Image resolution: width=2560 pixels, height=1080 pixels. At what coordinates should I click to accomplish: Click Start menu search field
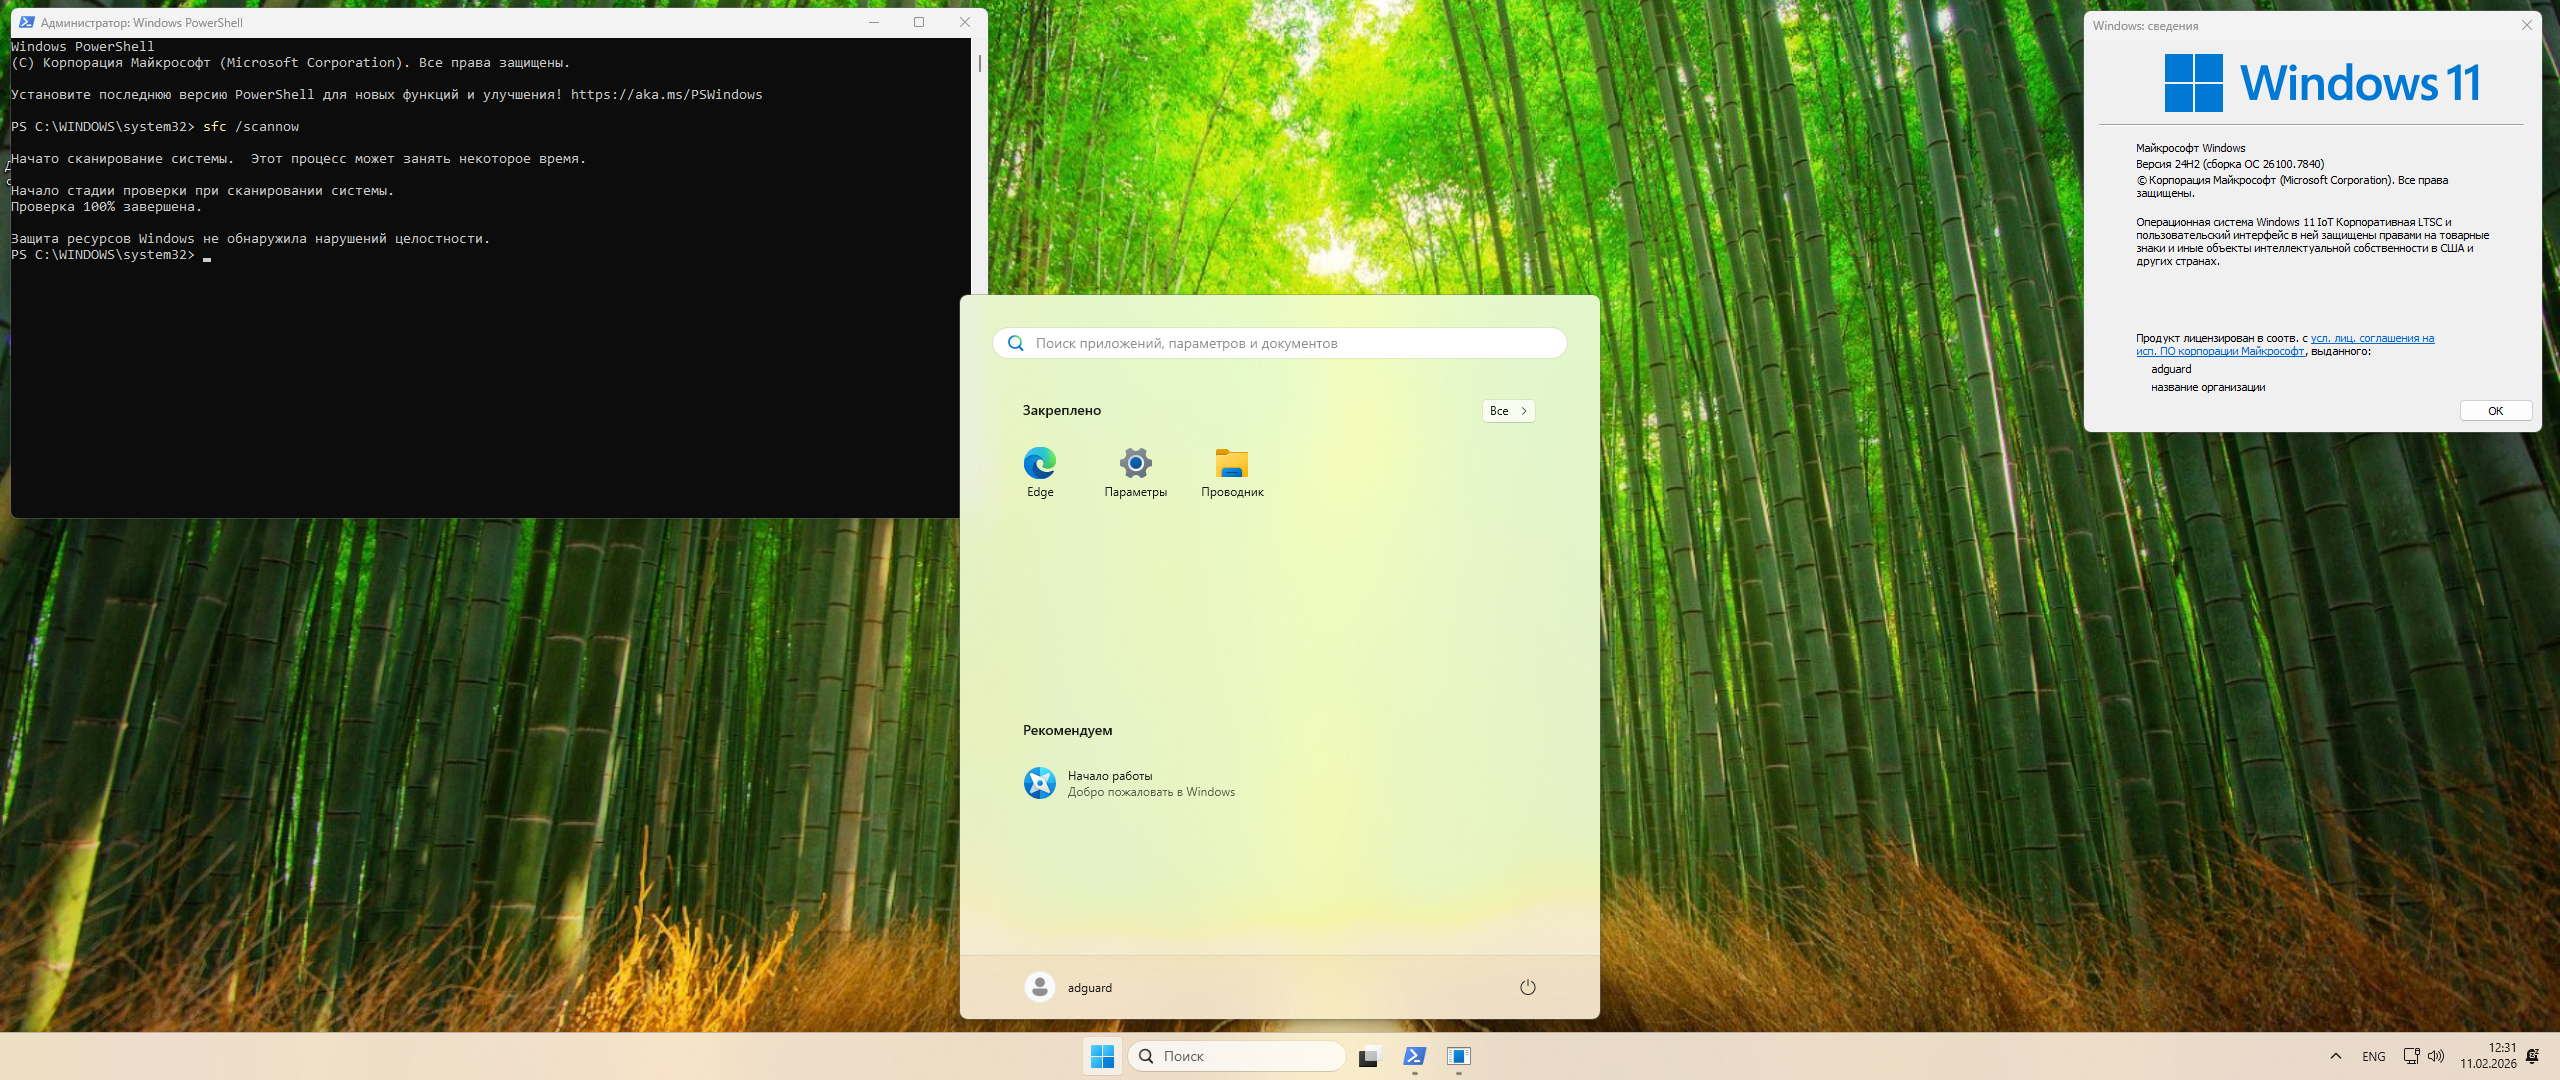pos(1280,343)
